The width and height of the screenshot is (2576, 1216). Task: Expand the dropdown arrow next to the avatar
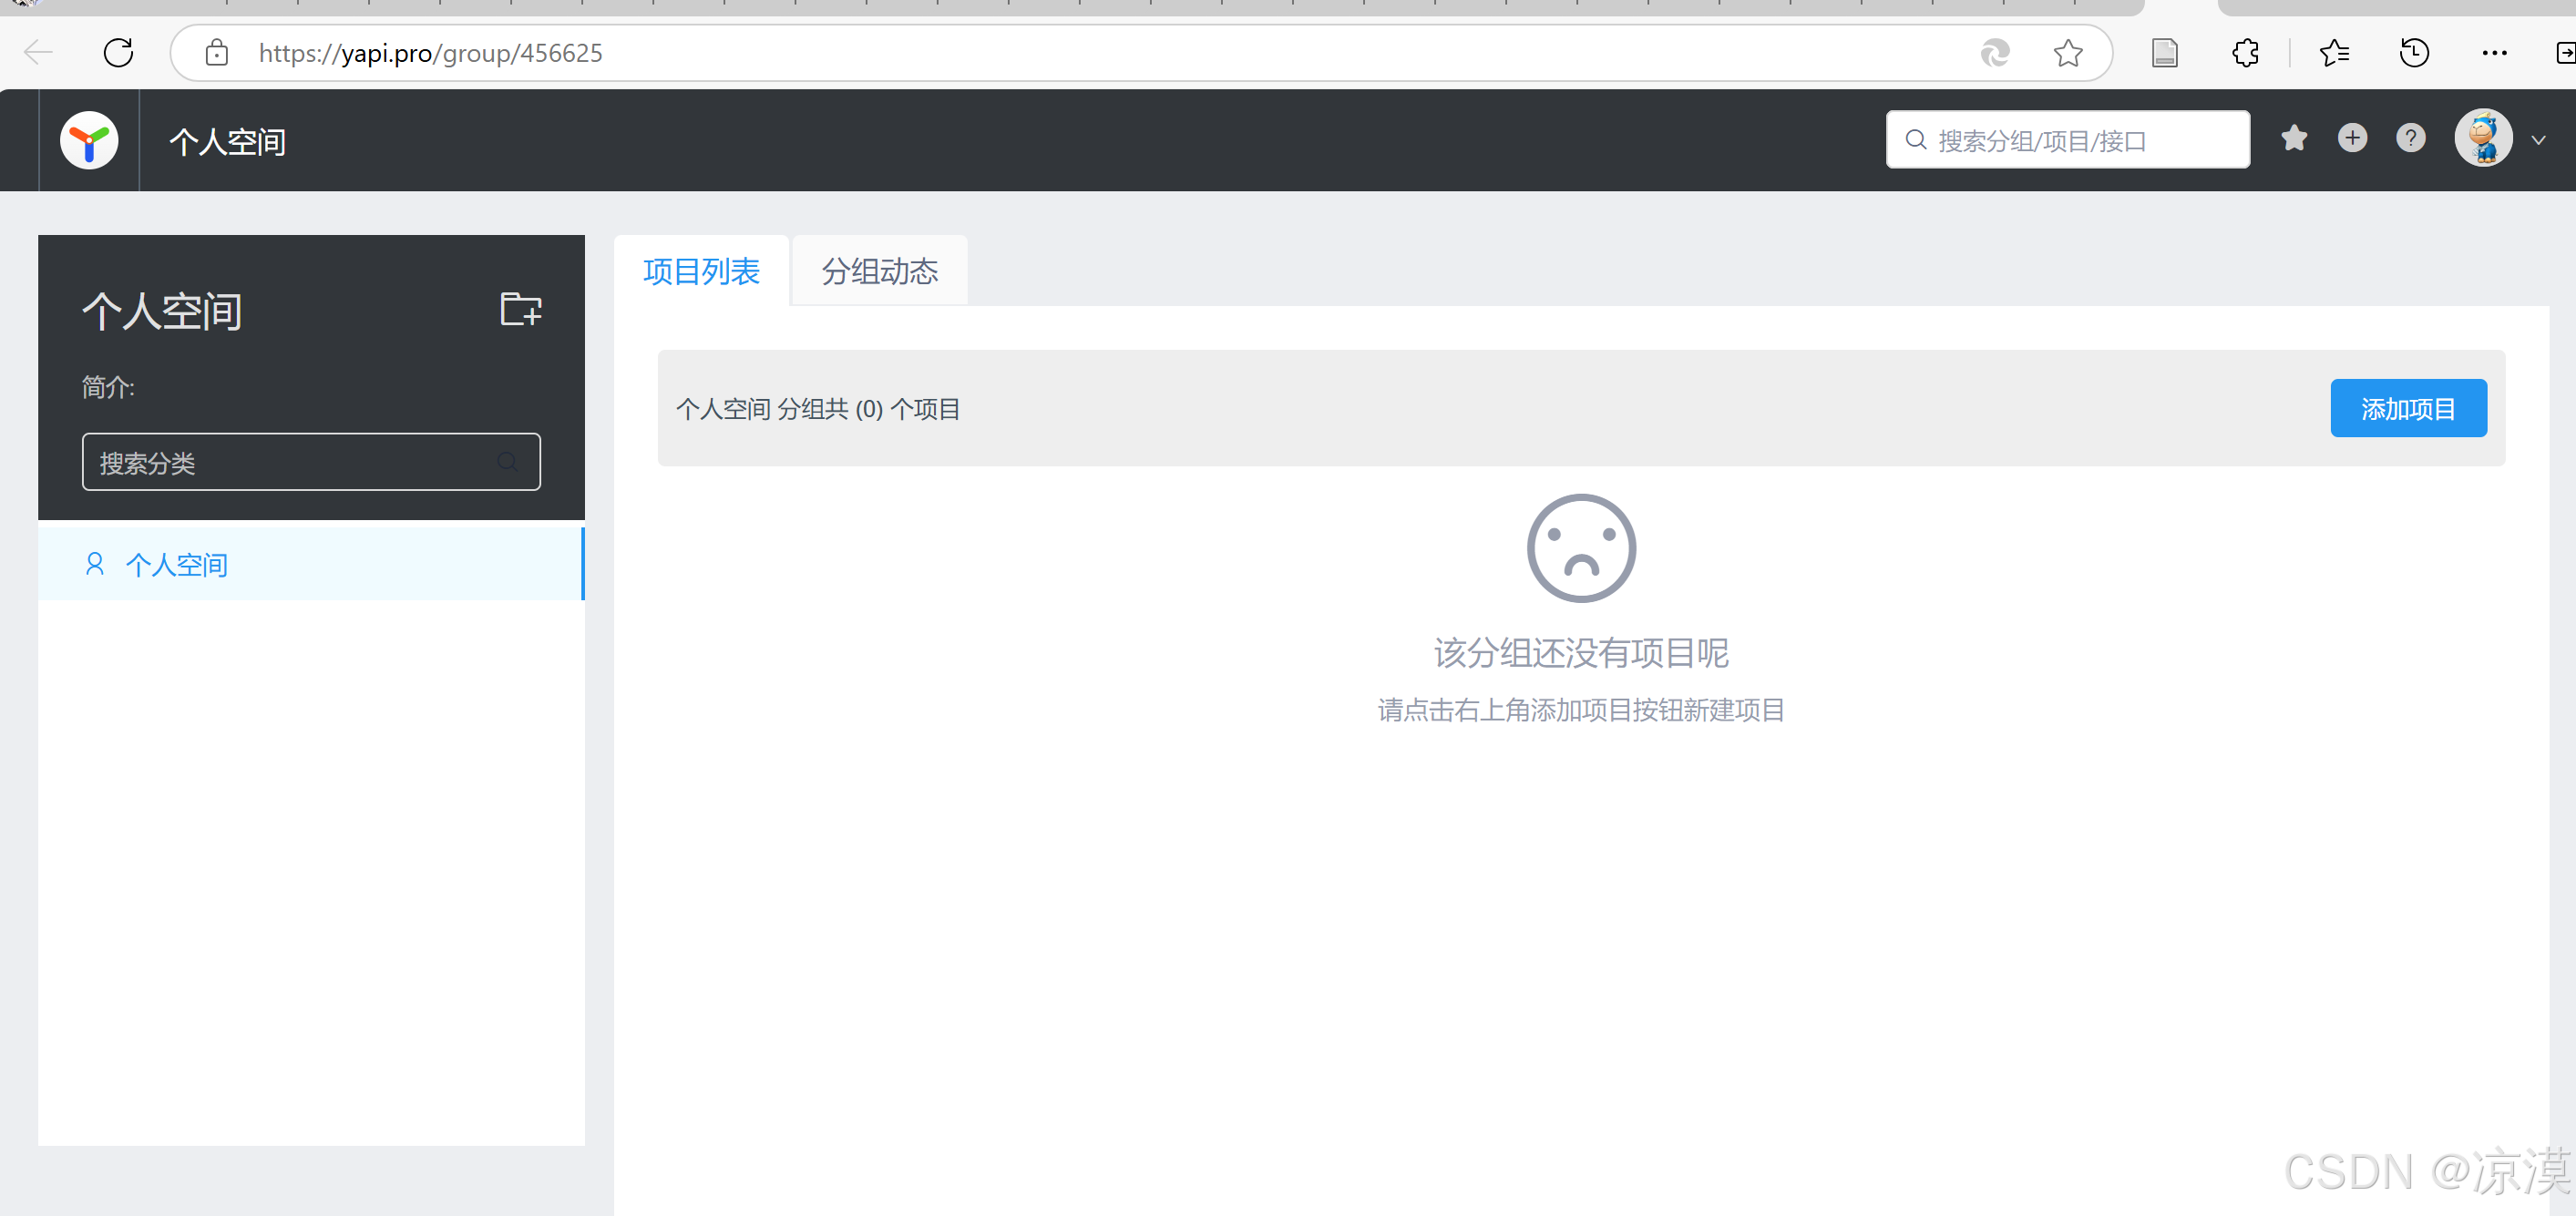tap(2538, 140)
